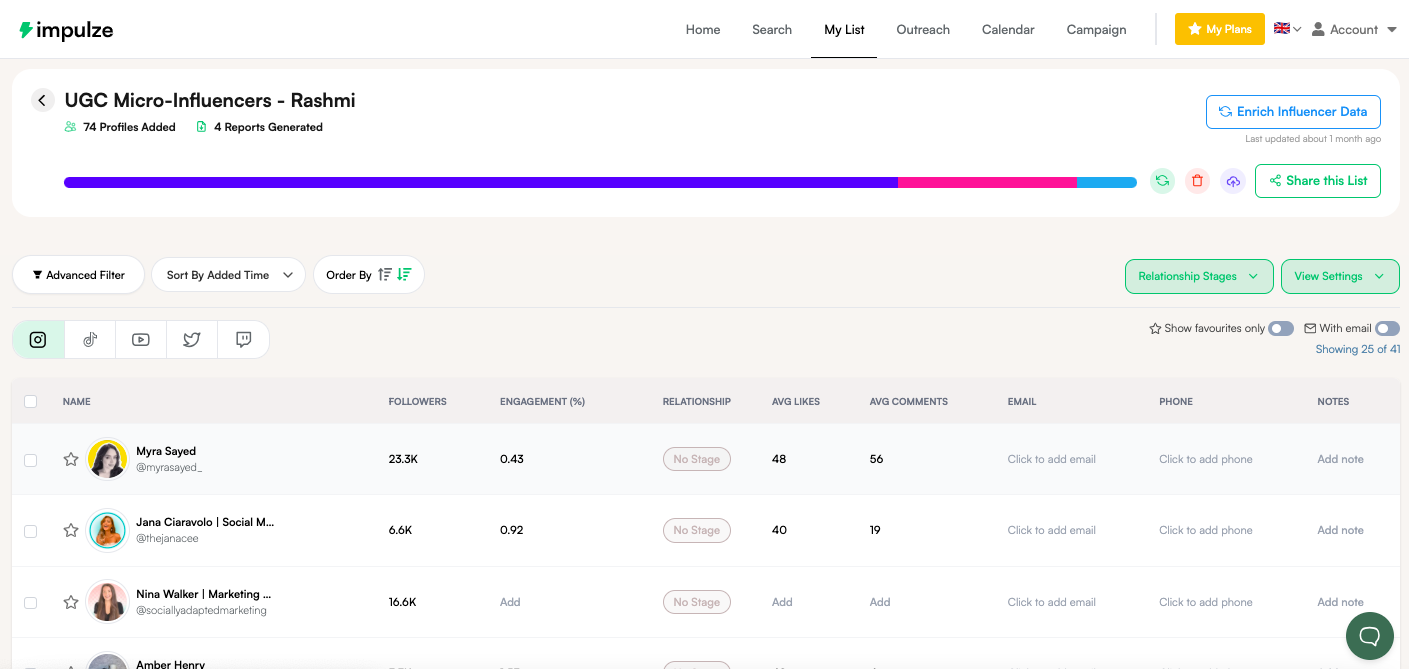Open the language flag dropdown
The height and width of the screenshot is (669, 1409).
click(1287, 29)
